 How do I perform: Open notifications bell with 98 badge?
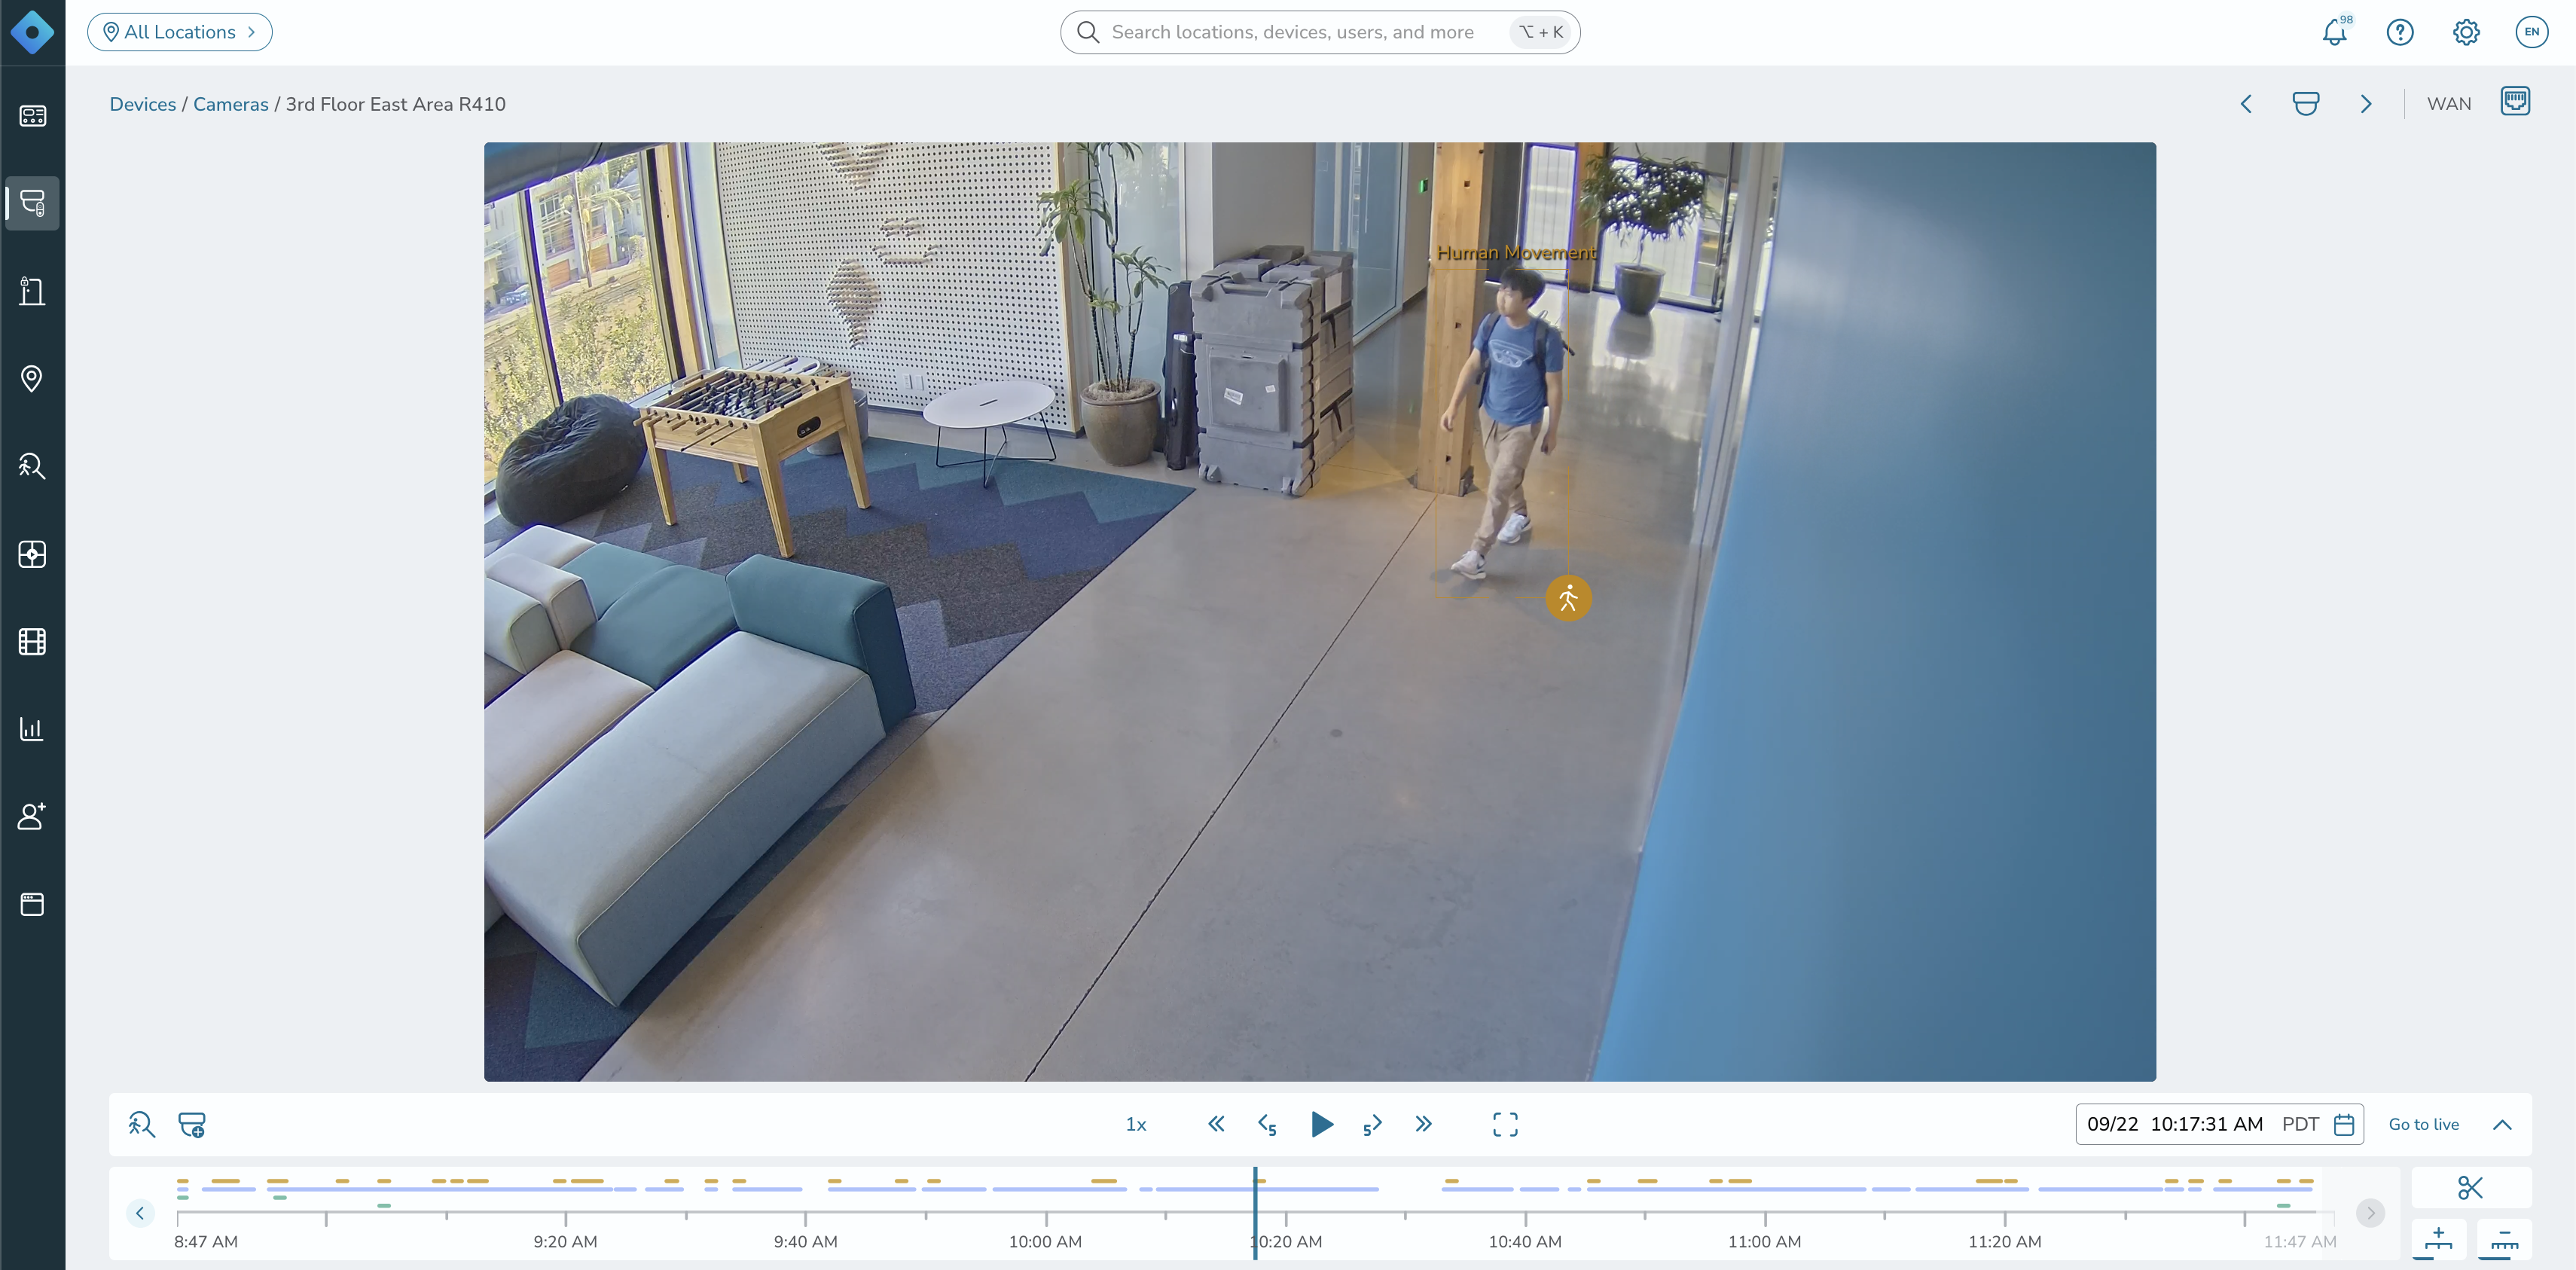(2335, 32)
